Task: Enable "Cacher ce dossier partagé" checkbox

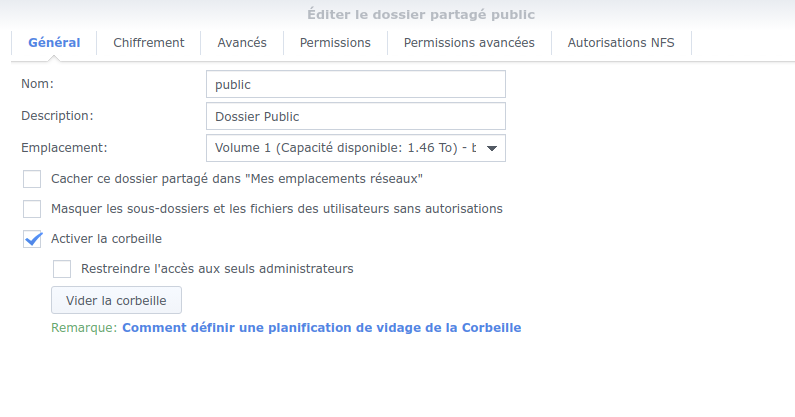Action: click(x=32, y=179)
